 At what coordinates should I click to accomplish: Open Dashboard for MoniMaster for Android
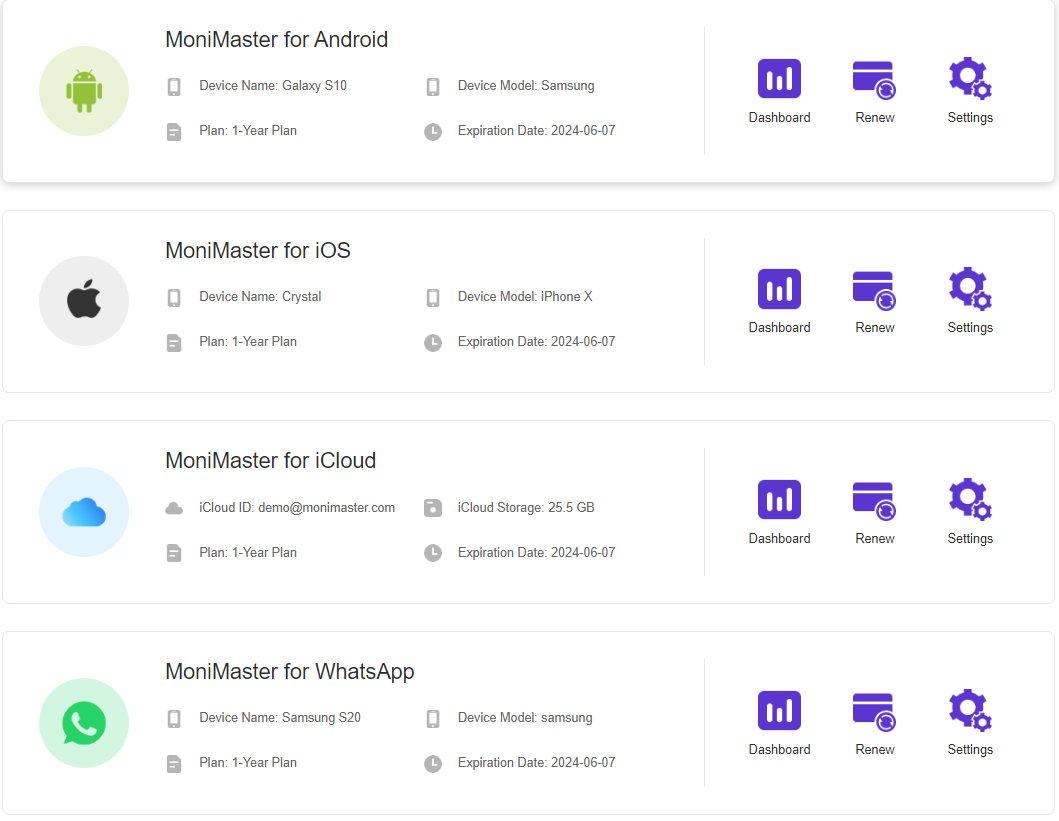pyautogui.click(x=779, y=79)
